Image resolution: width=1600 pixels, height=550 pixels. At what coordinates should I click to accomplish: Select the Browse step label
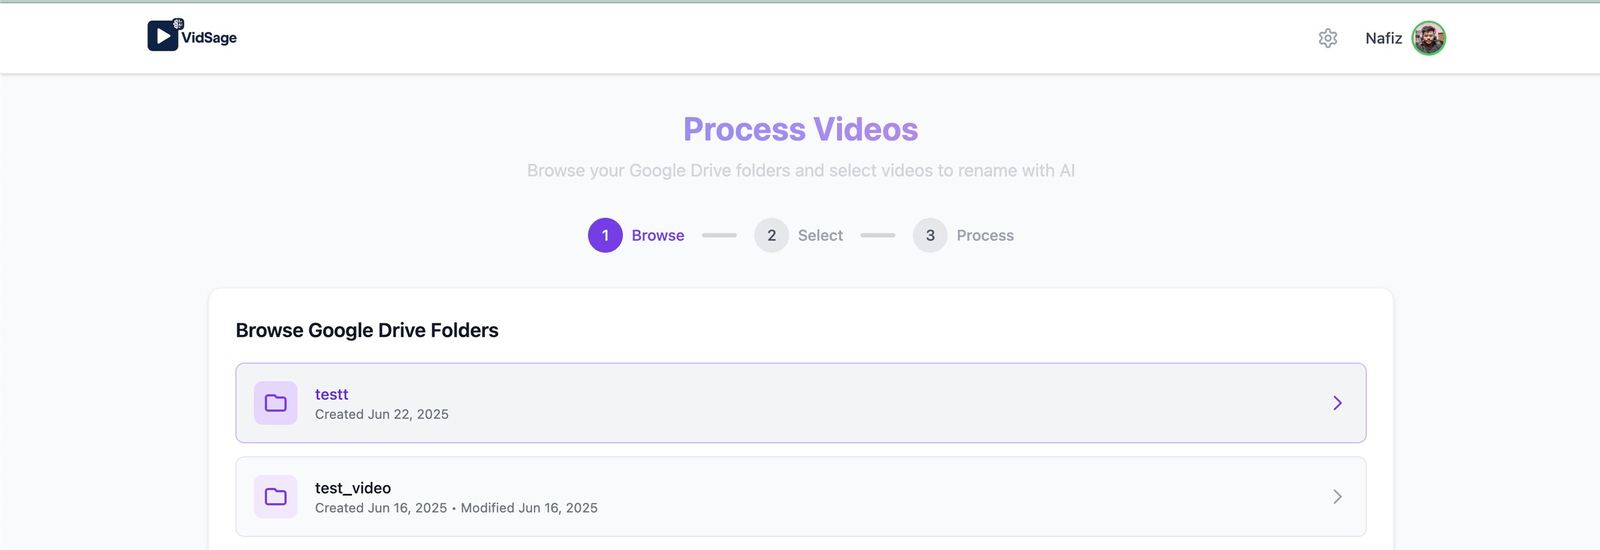tap(658, 235)
